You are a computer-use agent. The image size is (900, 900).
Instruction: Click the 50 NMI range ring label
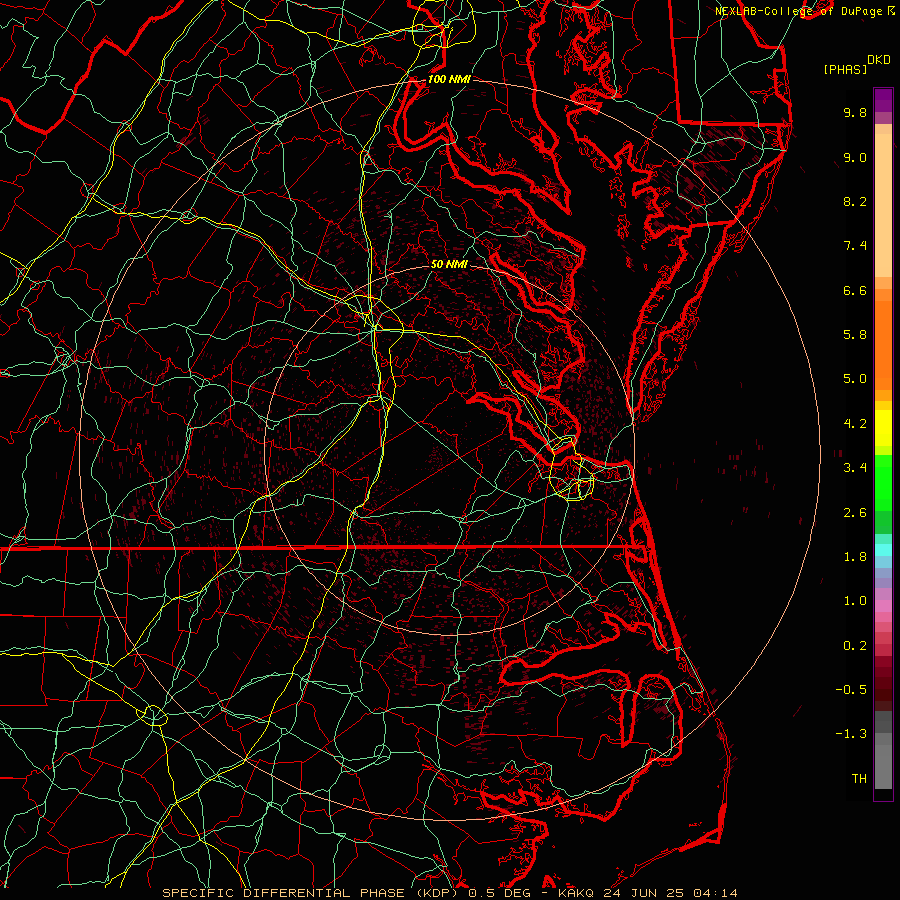[449, 264]
